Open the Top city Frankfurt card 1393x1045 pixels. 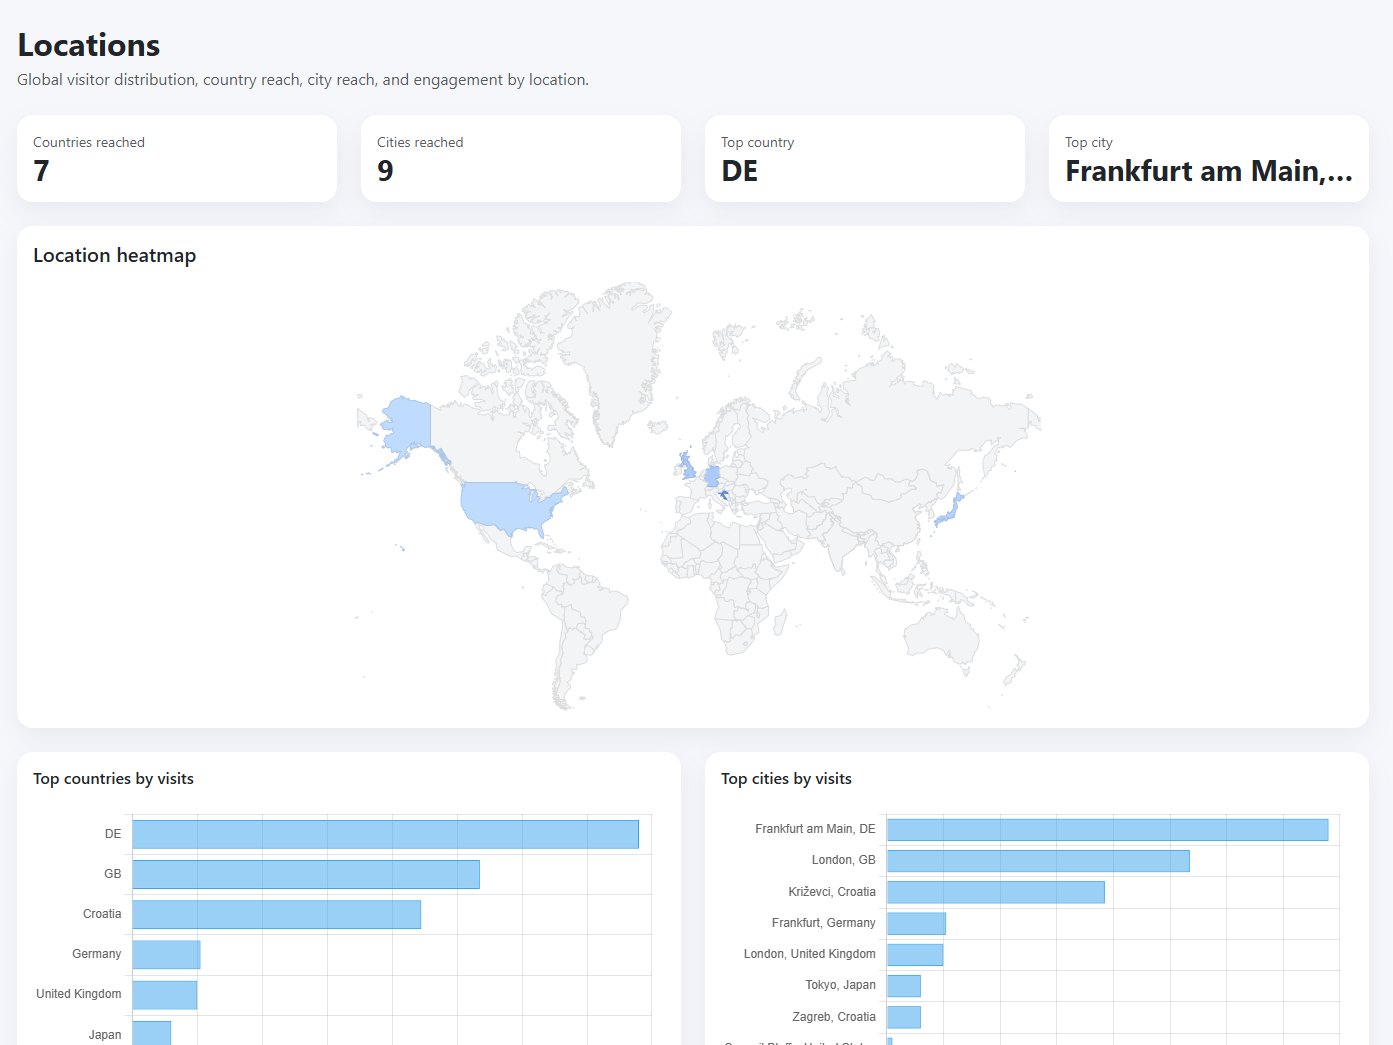pyautogui.click(x=1208, y=158)
